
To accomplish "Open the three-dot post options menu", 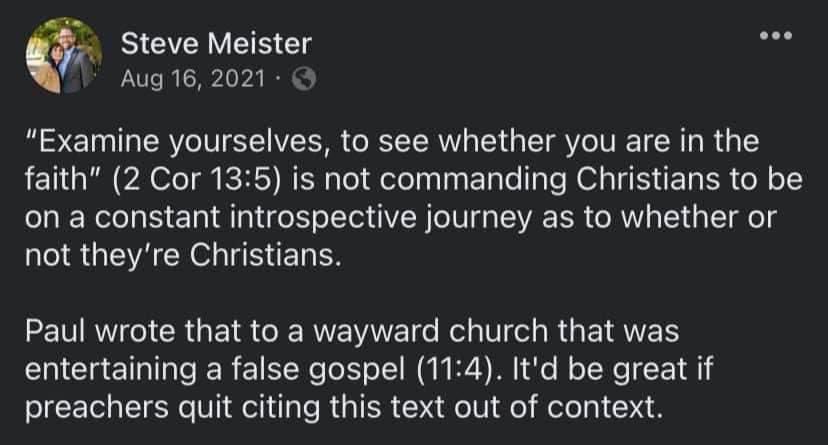I will click(x=776, y=36).
